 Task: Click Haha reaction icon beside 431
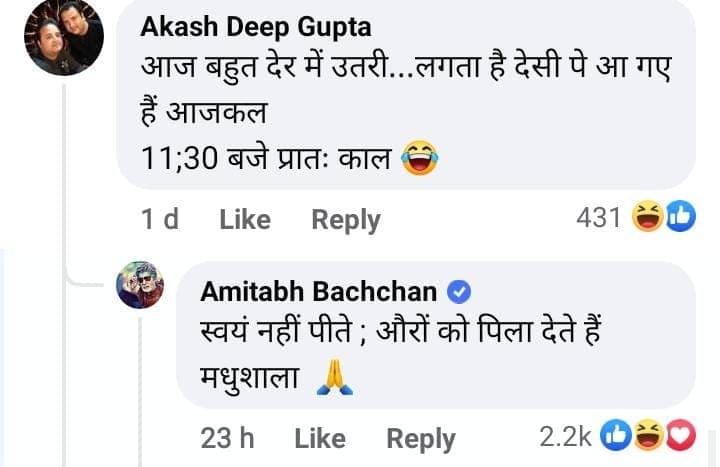(x=650, y=217)
